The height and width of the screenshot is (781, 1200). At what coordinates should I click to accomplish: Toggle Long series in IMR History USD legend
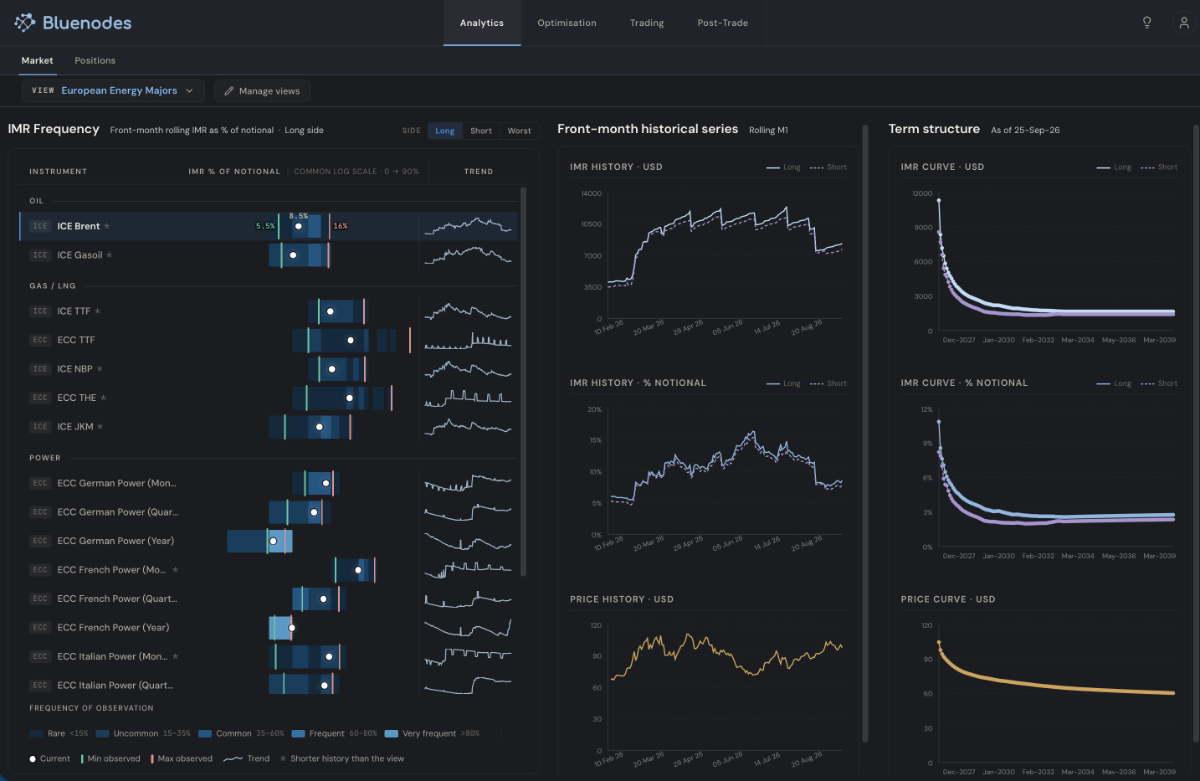coord(783,167)
